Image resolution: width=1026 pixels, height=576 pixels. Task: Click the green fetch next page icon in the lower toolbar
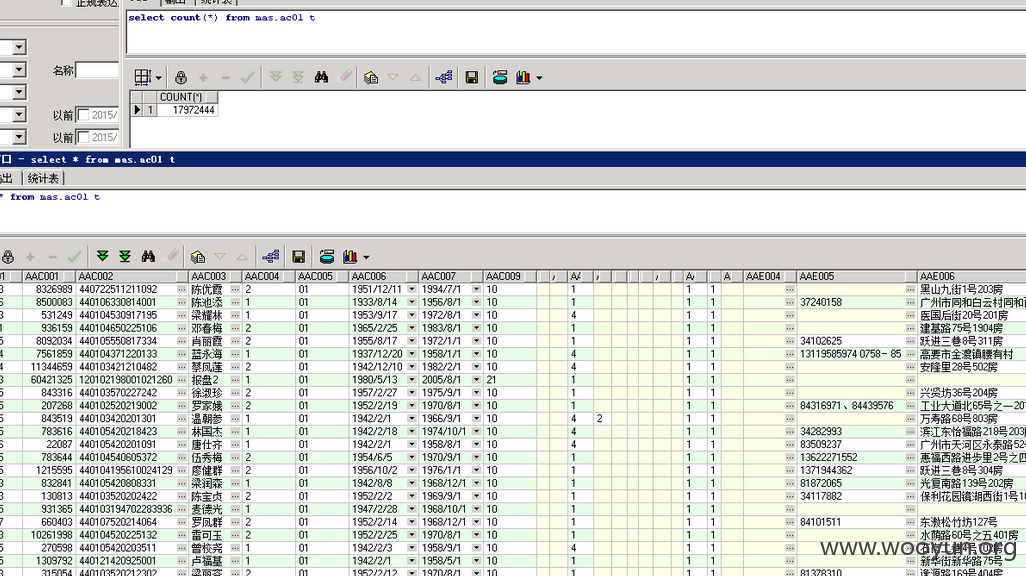coord(102,257)
